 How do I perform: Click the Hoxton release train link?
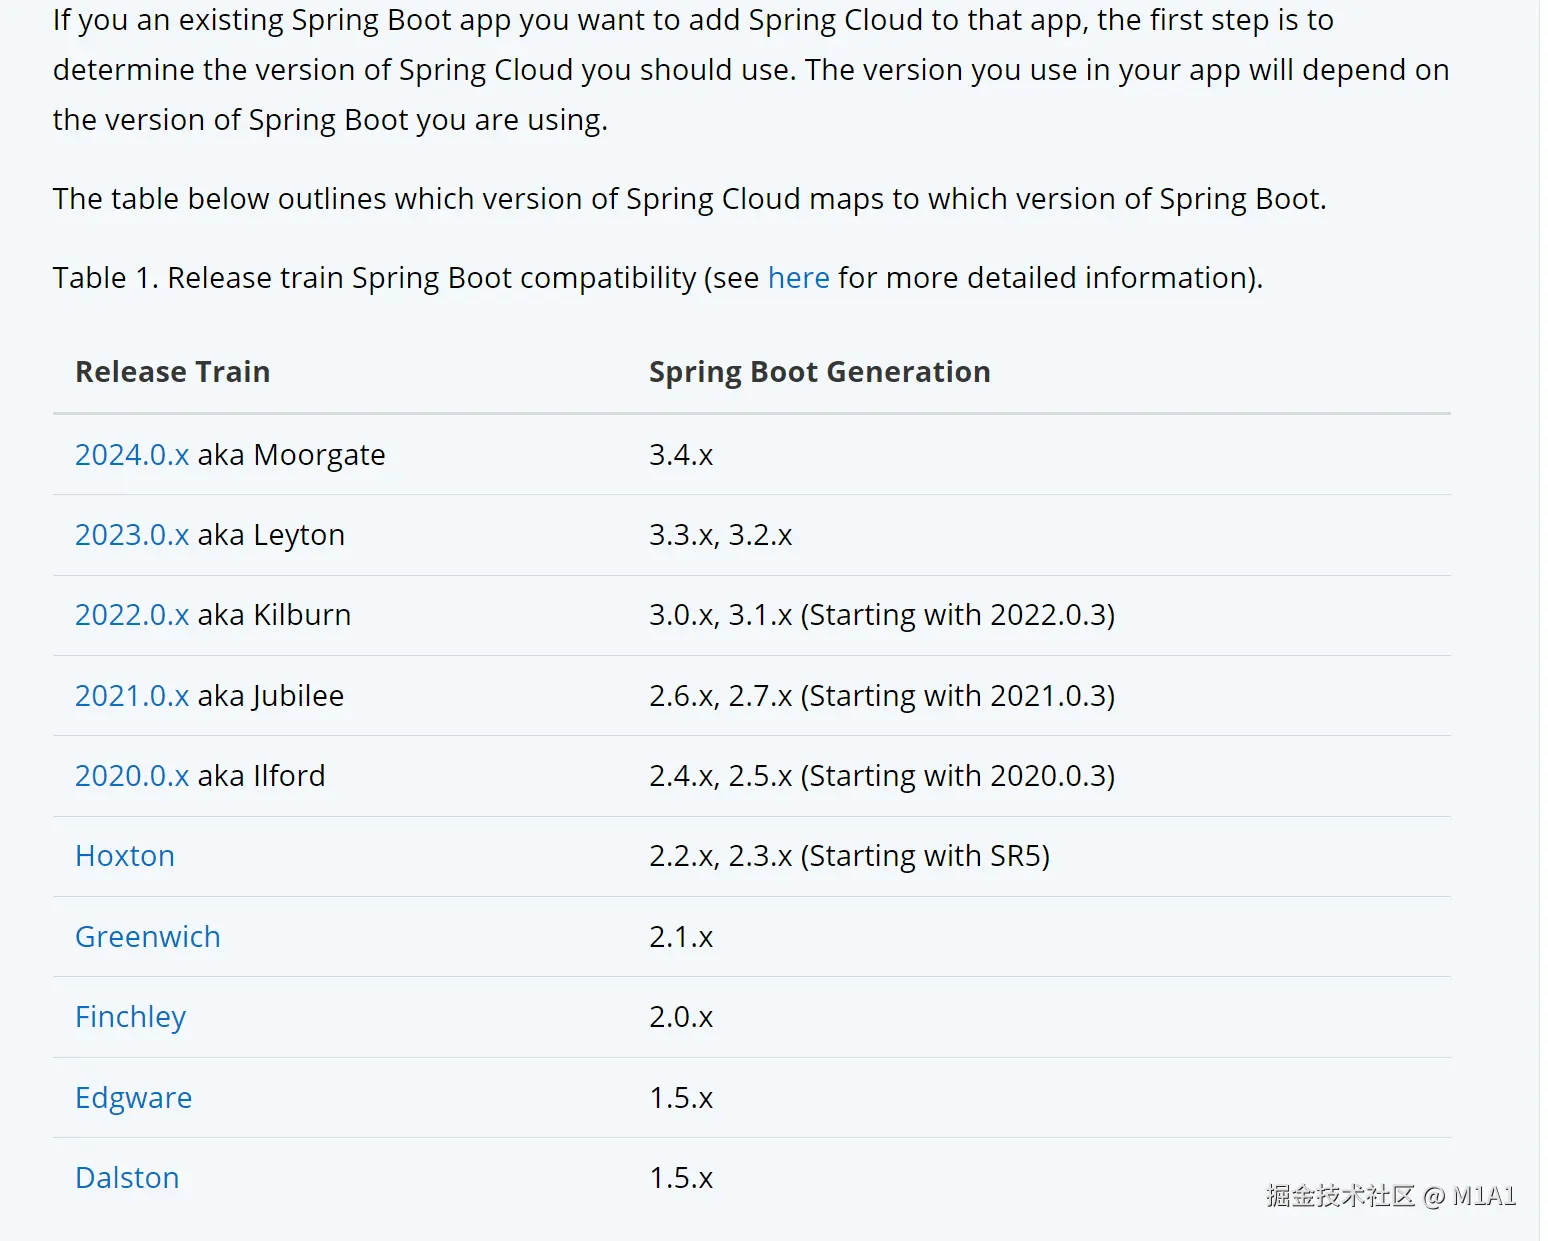pos(125,856)
